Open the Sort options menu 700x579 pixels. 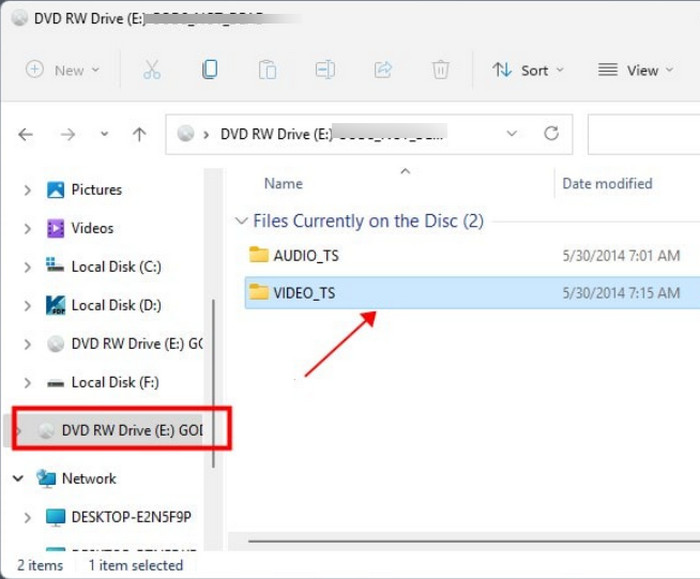click(529, 70)
